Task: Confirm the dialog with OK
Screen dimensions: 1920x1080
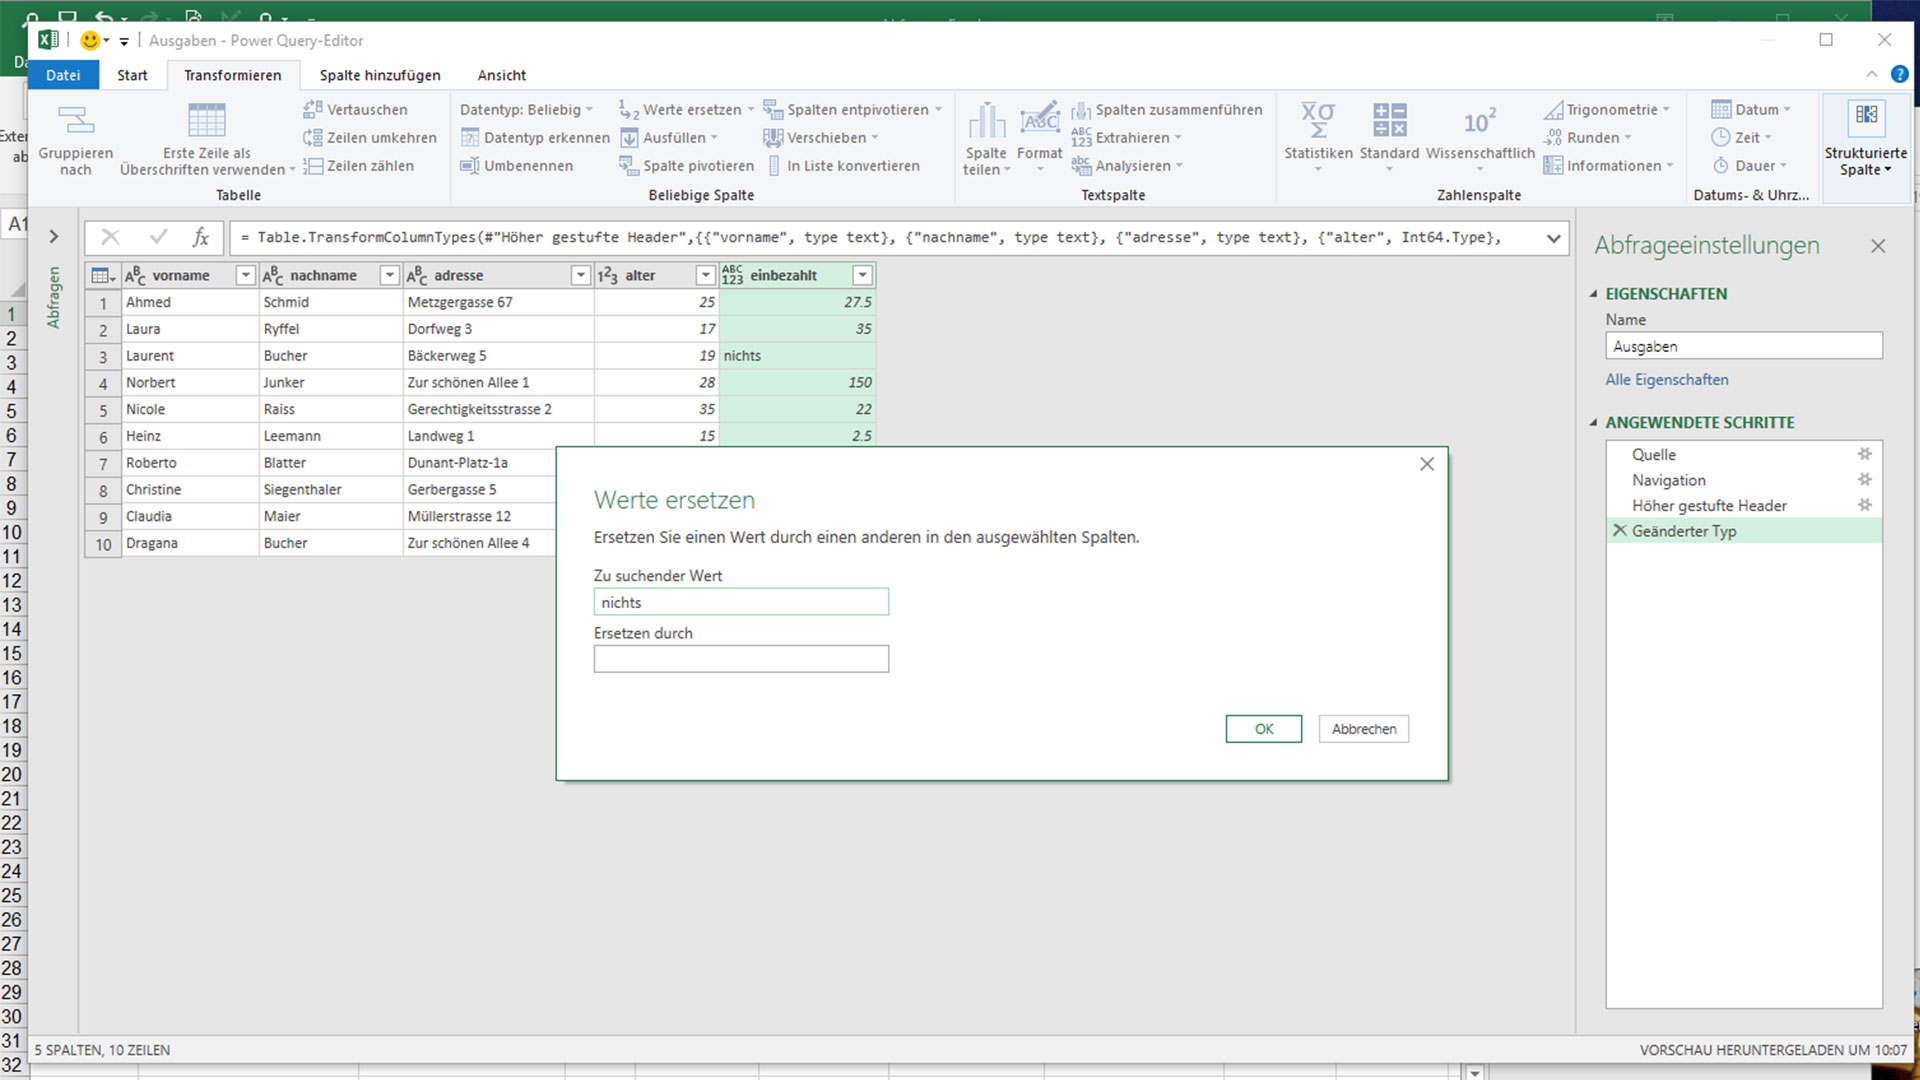Action: tap(1263, 728)
